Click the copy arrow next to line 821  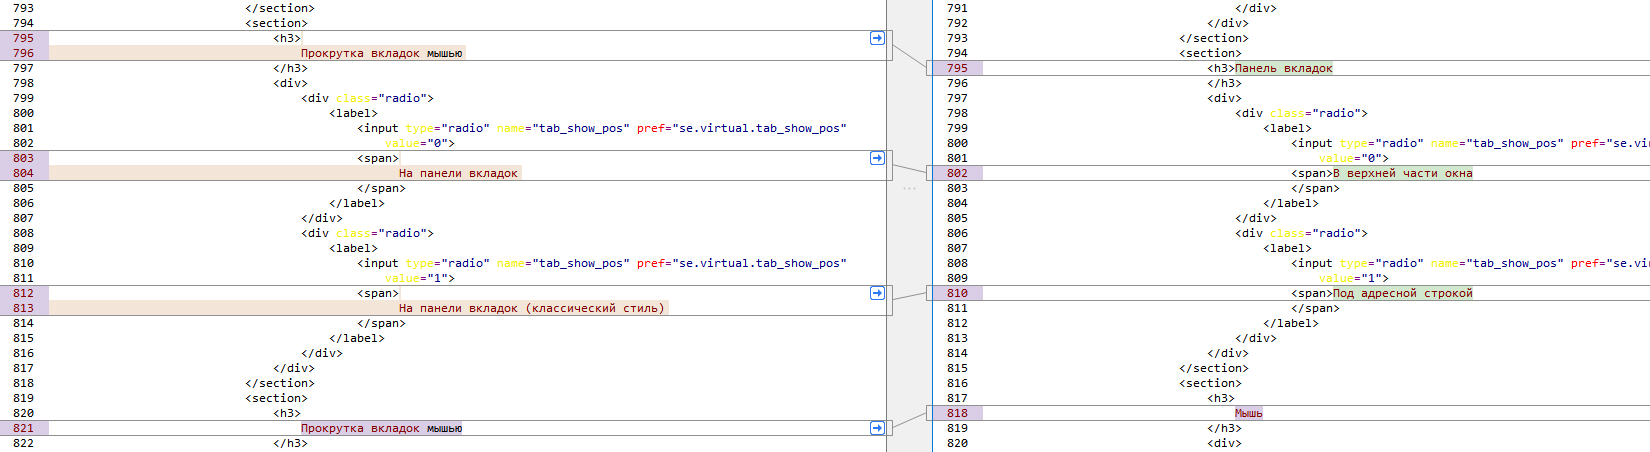click(877, 428)
